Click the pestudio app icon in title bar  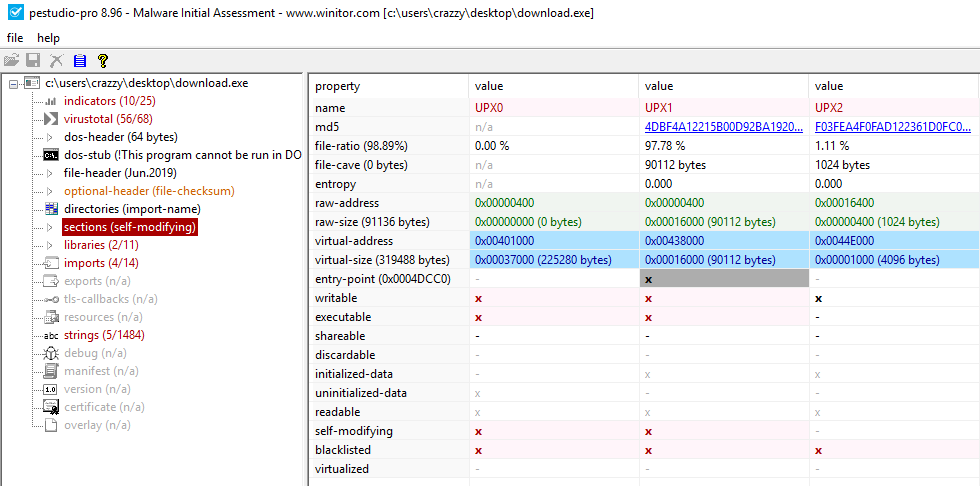[14, 12]
